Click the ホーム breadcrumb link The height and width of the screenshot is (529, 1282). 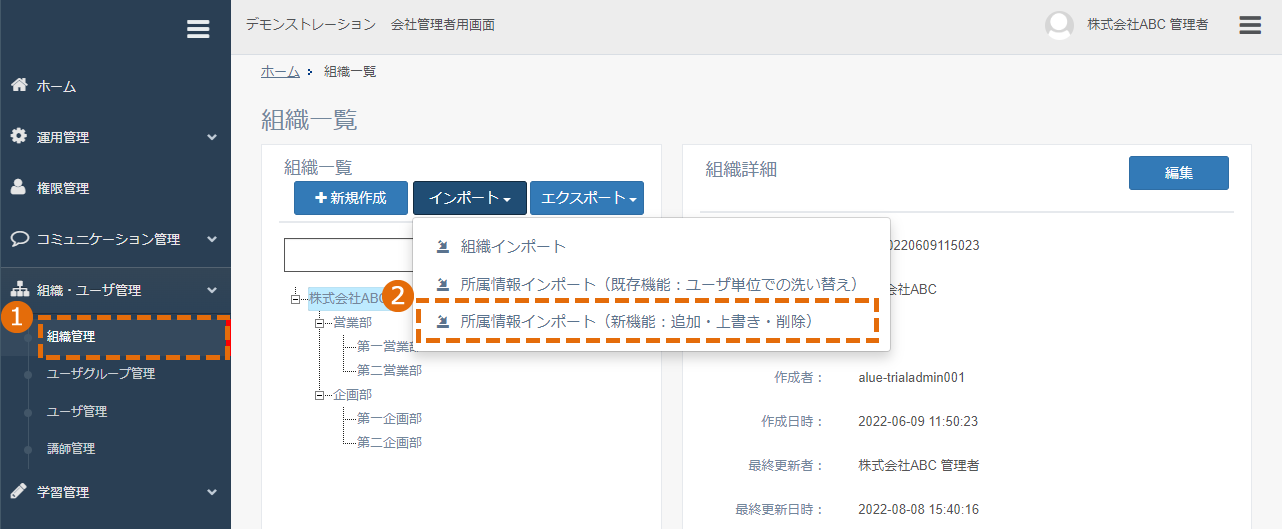point(280,71)
